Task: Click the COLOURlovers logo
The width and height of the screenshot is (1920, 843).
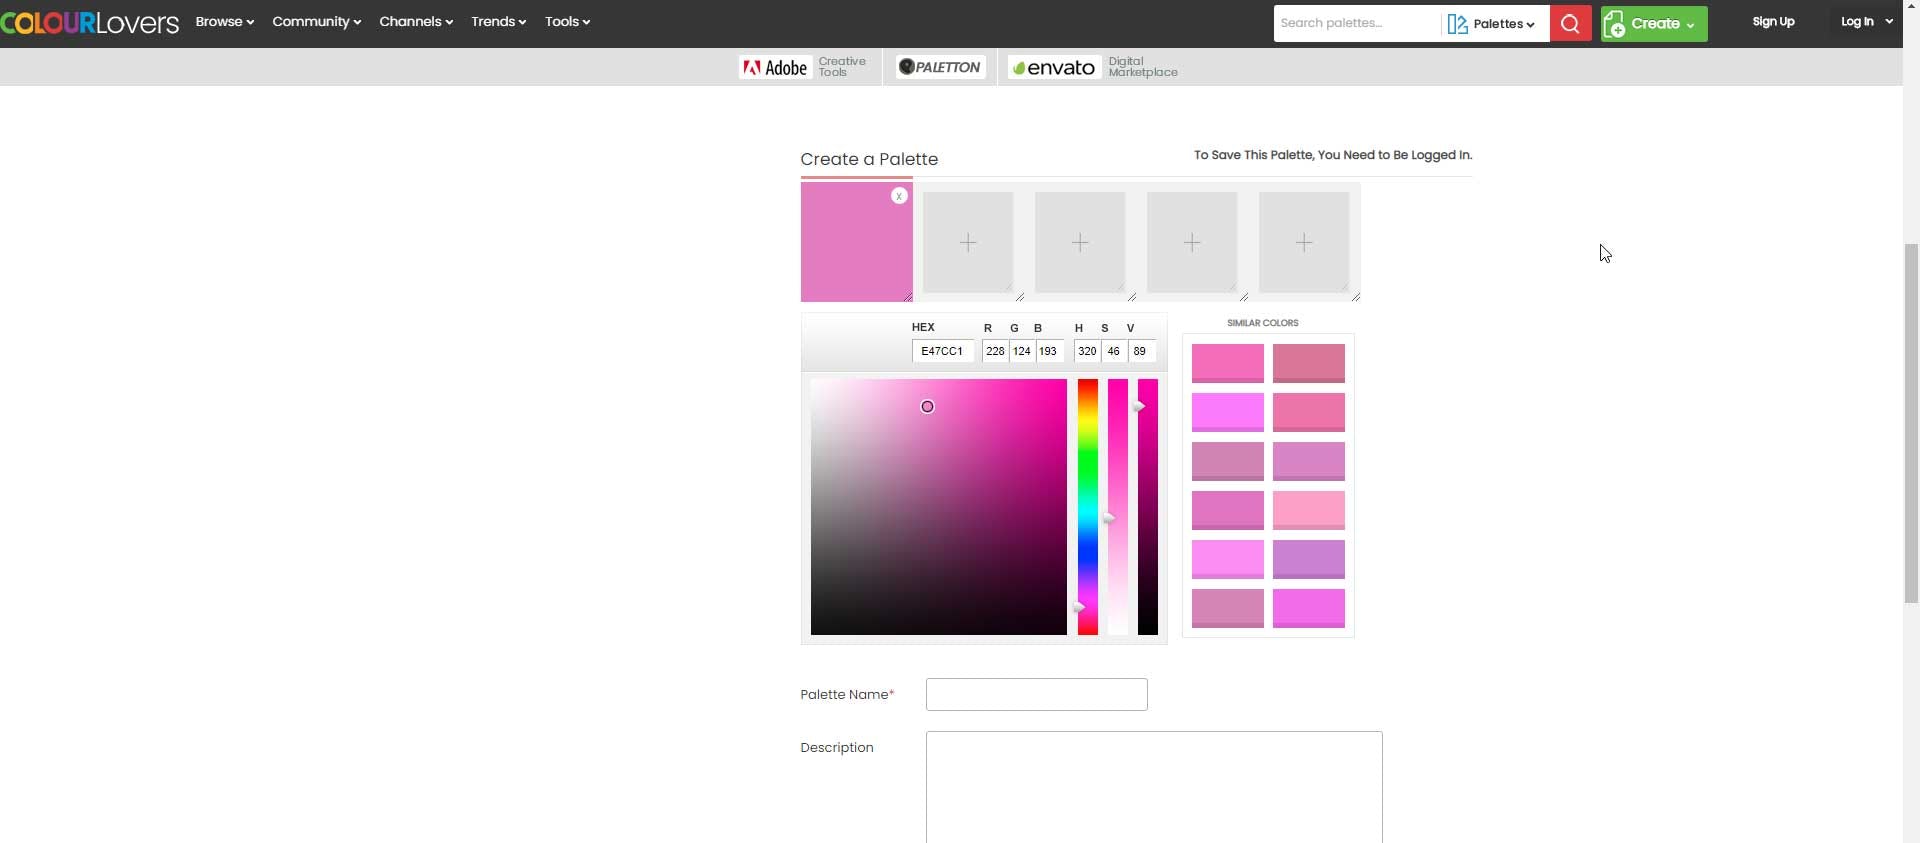Action: 90,22
